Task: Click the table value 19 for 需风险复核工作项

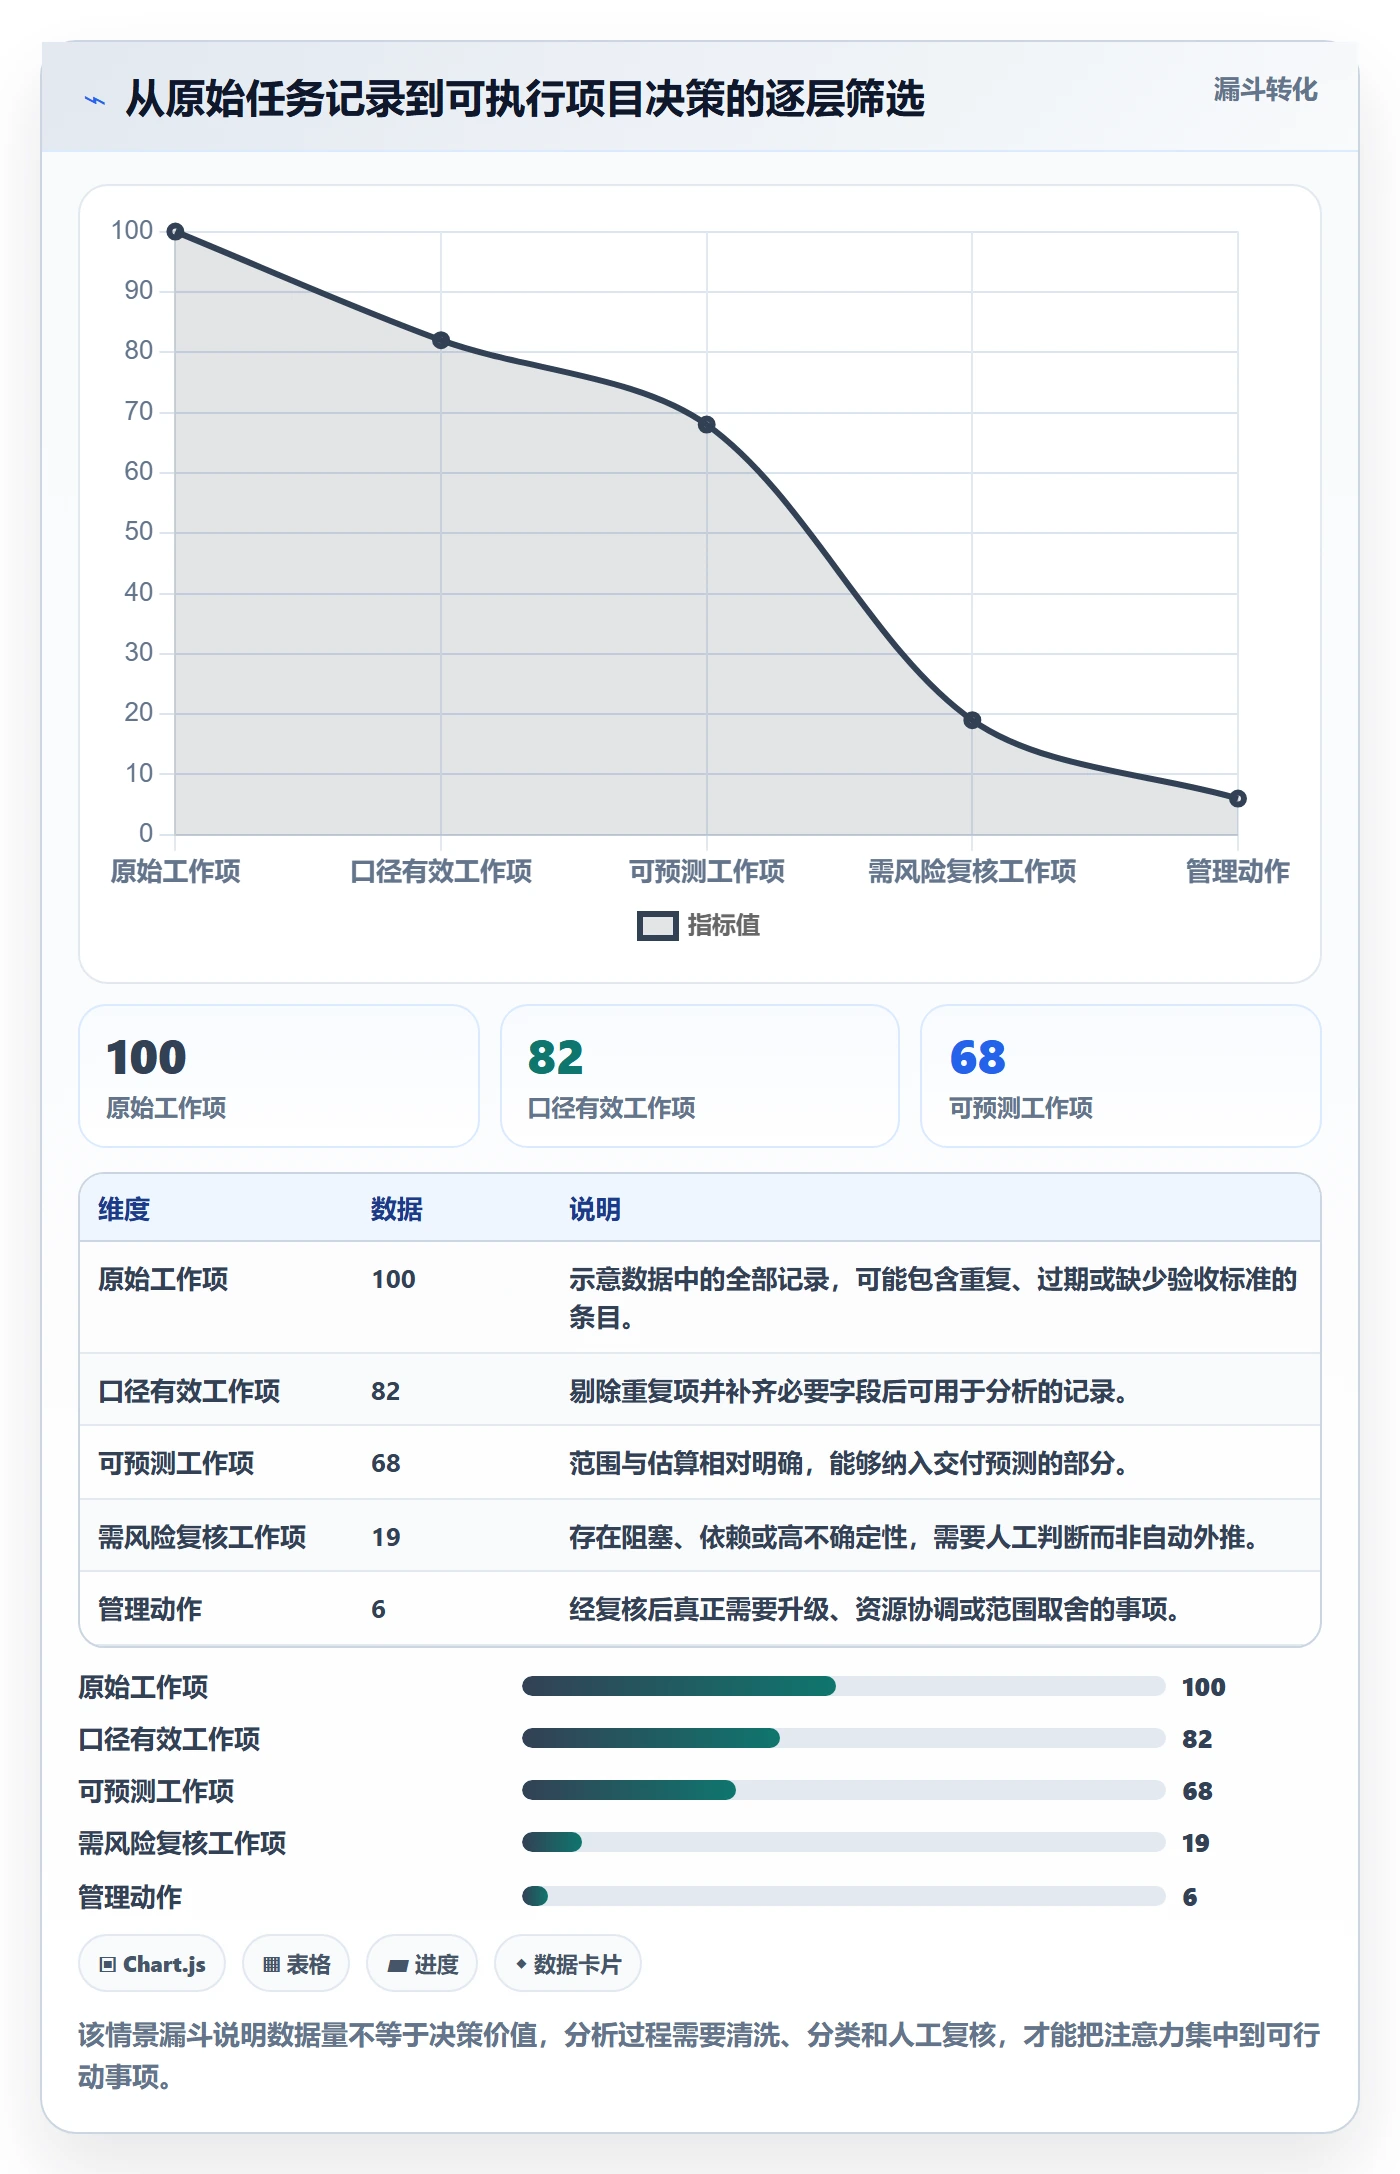Action: pyautogui.click(x=386, y=1537)
